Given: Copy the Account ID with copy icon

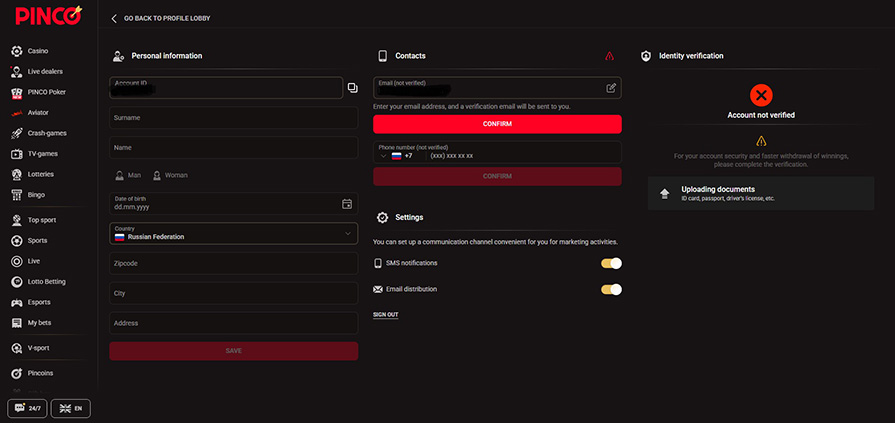Looking at the screenshot, I should [353, 88].
